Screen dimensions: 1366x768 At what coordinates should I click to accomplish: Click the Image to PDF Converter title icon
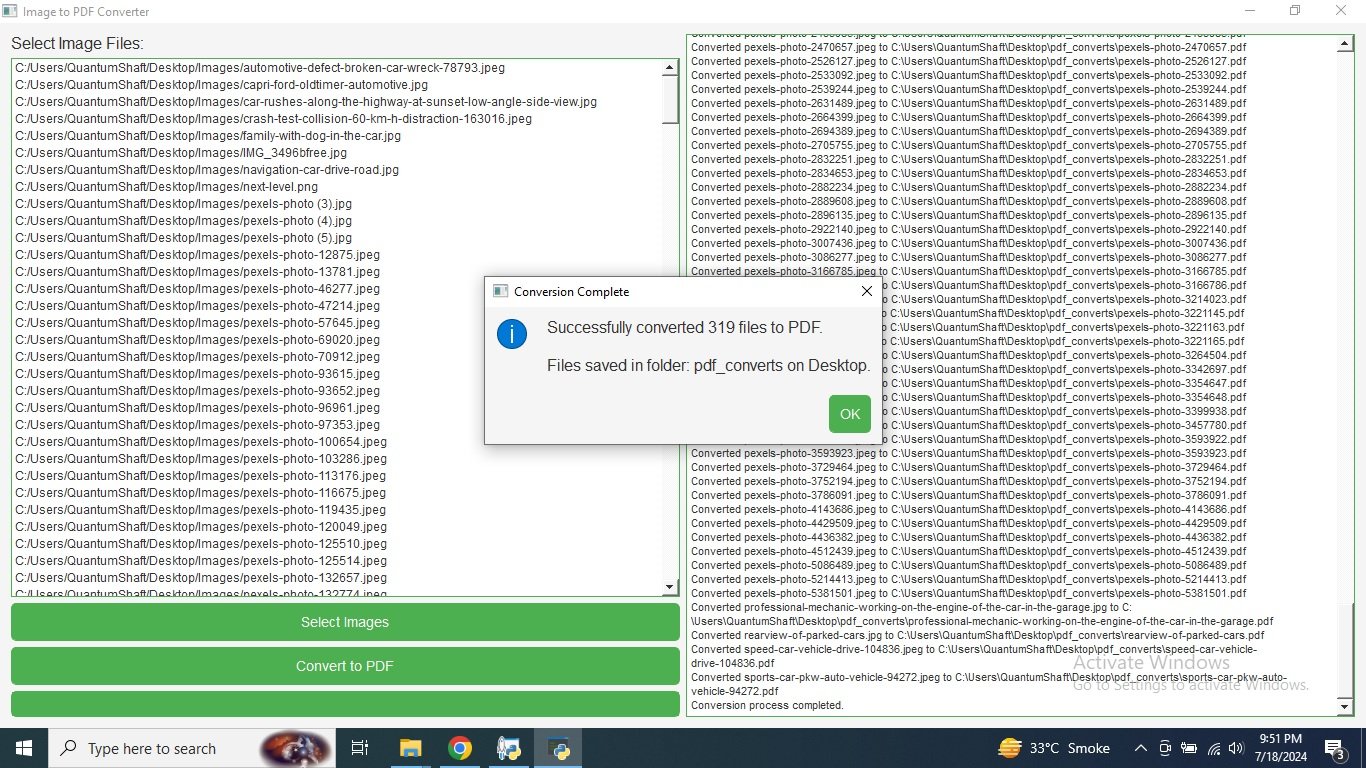(x=9, y=11)
